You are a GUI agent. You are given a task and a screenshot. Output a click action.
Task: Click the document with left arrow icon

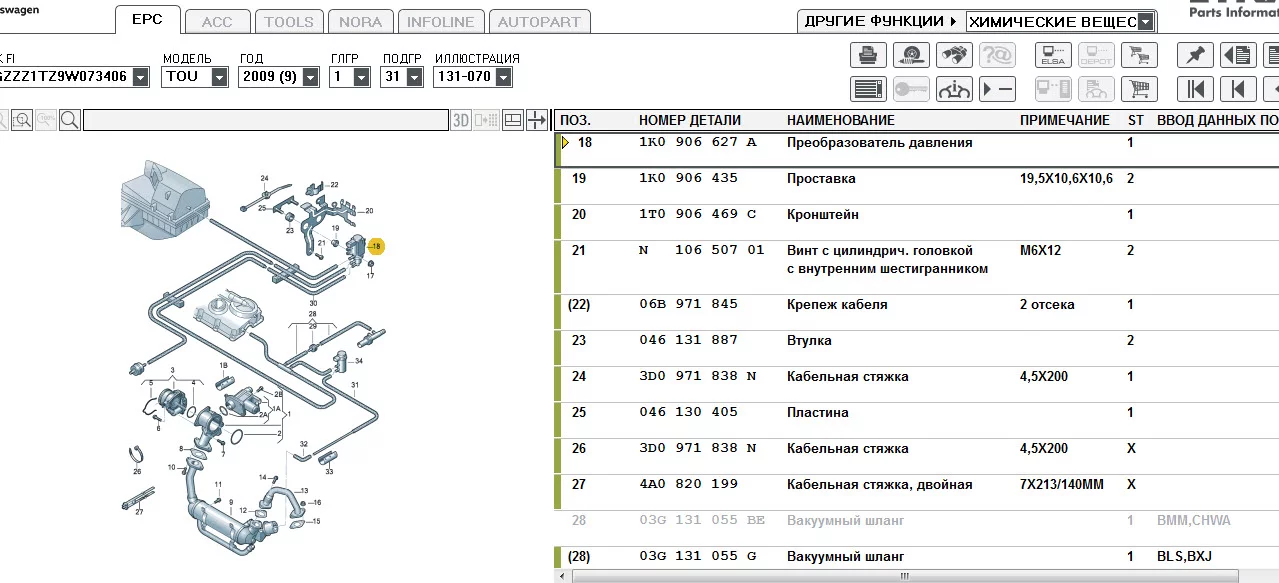1238,55
